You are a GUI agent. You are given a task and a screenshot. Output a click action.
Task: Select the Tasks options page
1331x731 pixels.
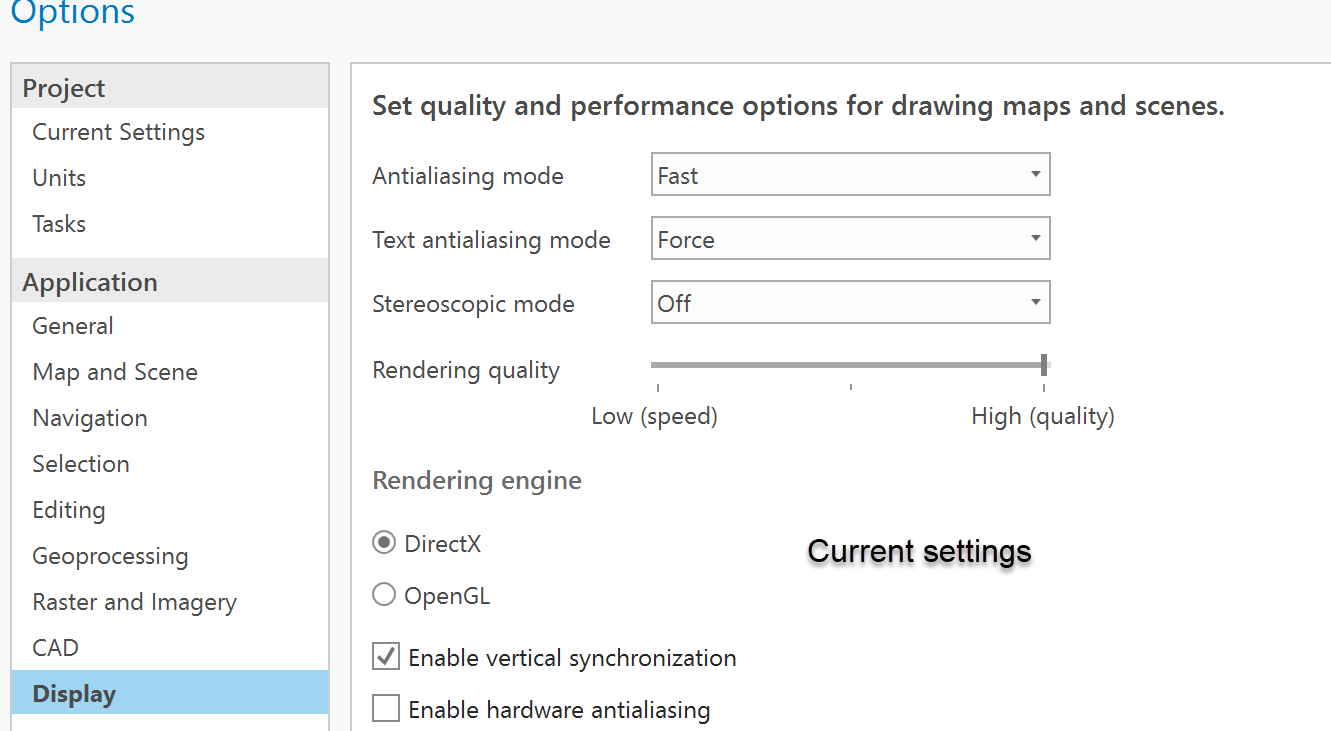click(59, 224)
